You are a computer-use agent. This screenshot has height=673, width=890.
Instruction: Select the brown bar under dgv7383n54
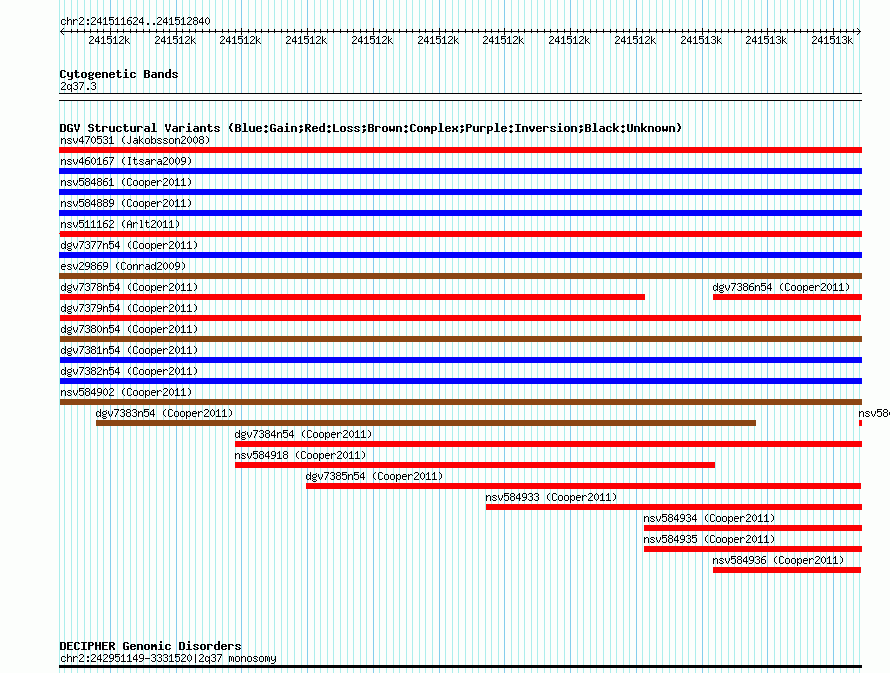coord(426,423)
